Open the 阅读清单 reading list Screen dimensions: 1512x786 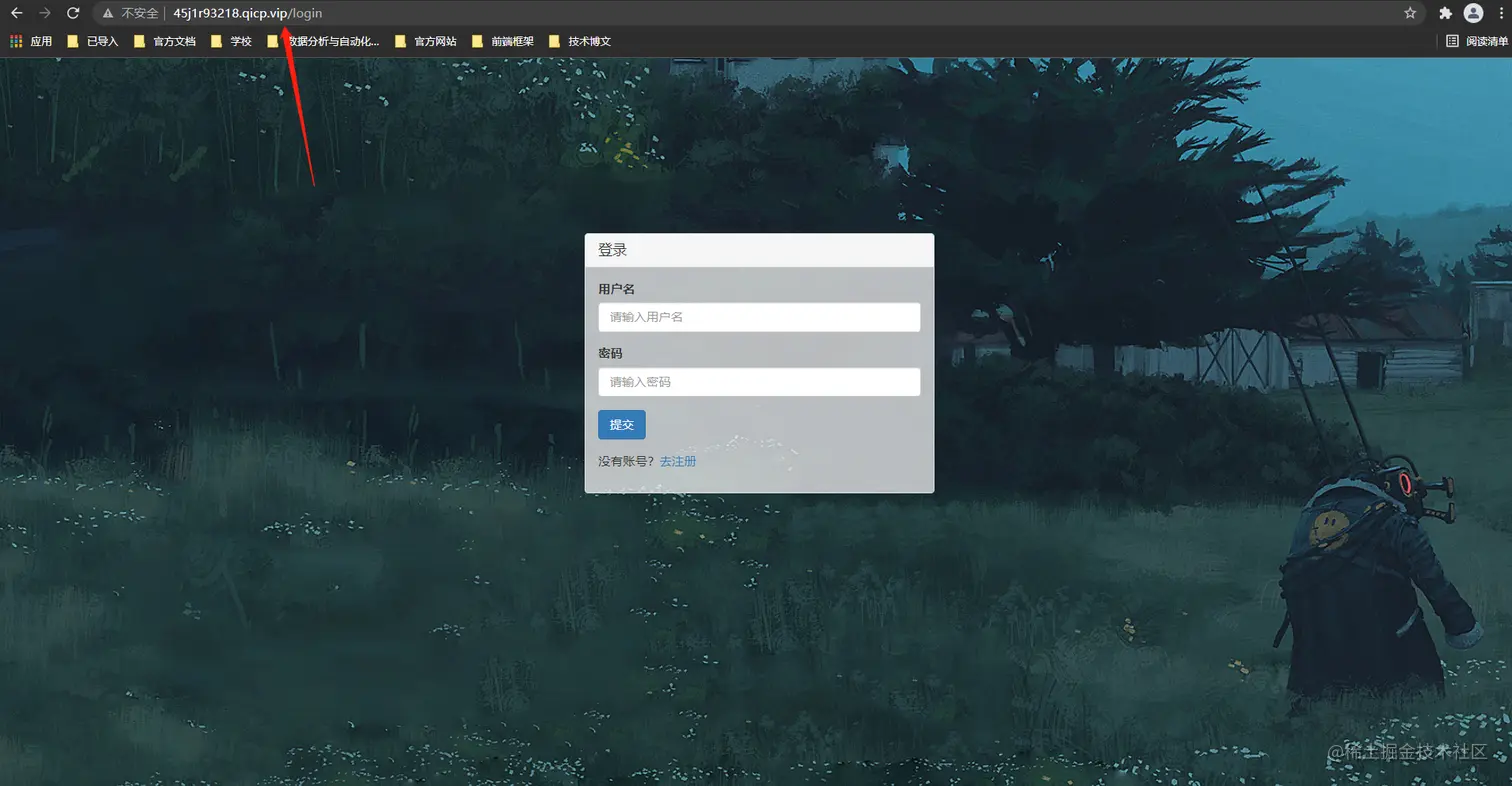point(1478,41)
